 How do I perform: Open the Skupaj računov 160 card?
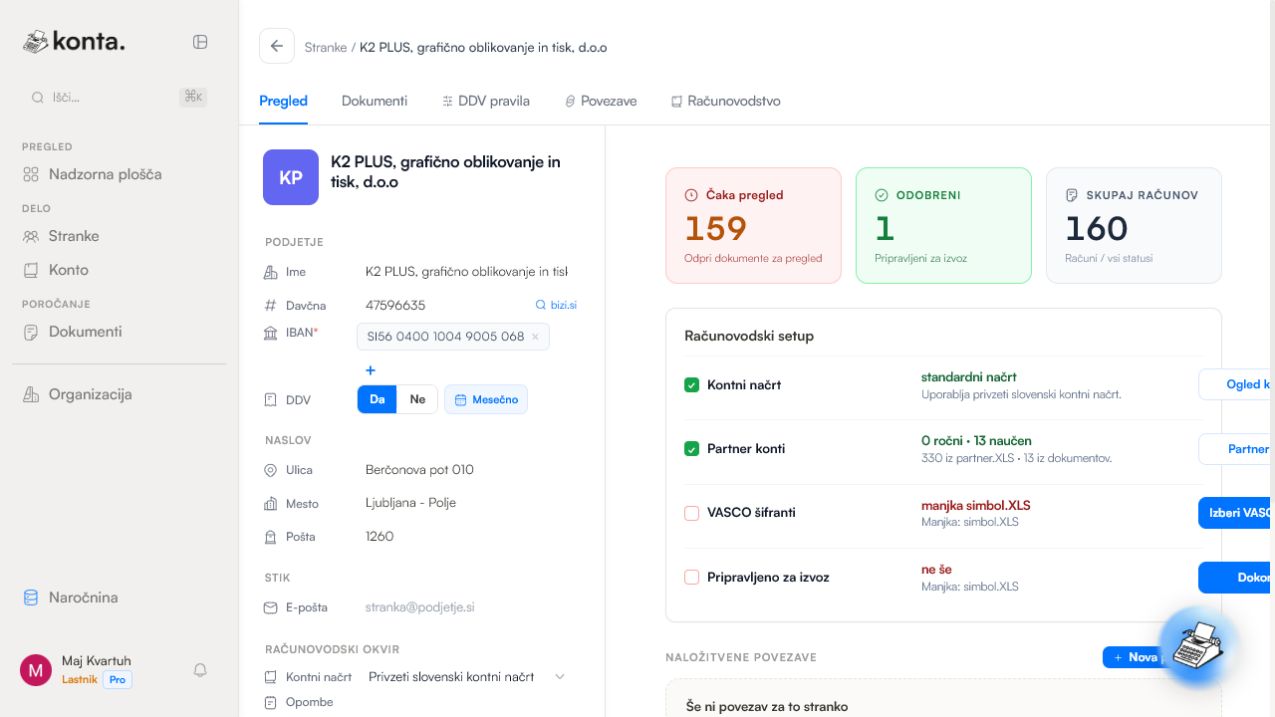tap(1134, 226)
